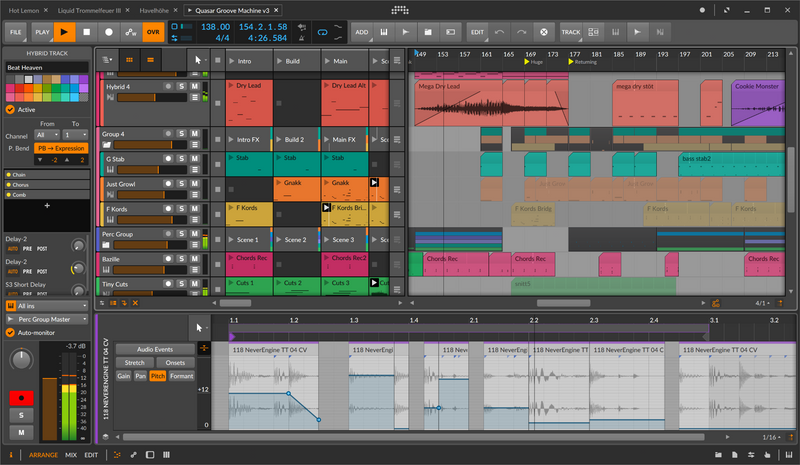Image resolution: width=800 pixels, height=465 pixels.
Task: Pick the purple track color swatch
Action: click(84, 79)
